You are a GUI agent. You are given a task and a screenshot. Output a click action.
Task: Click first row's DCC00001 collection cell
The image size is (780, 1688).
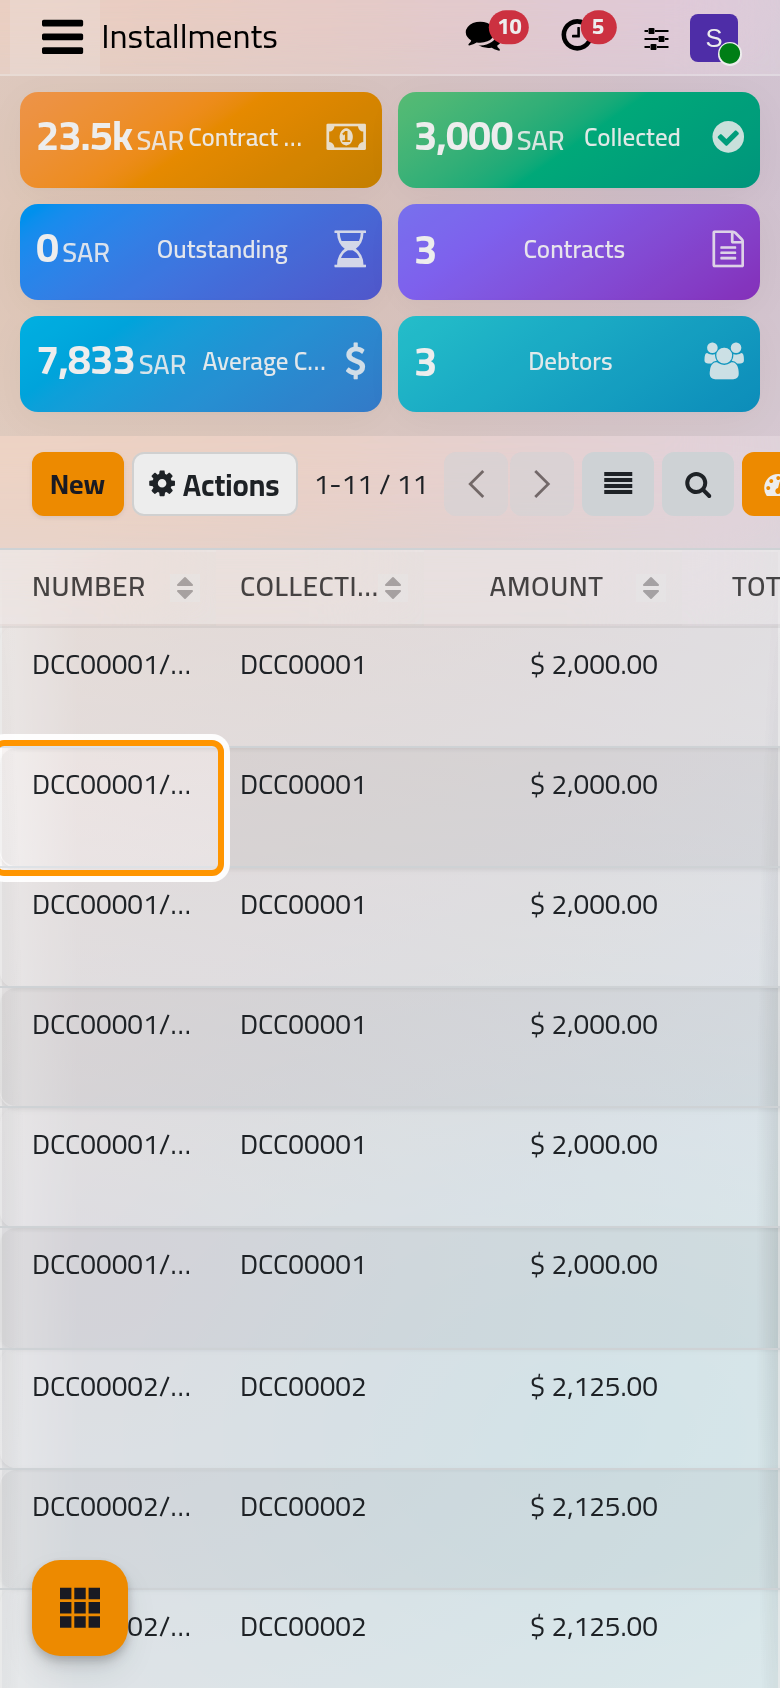303,665
